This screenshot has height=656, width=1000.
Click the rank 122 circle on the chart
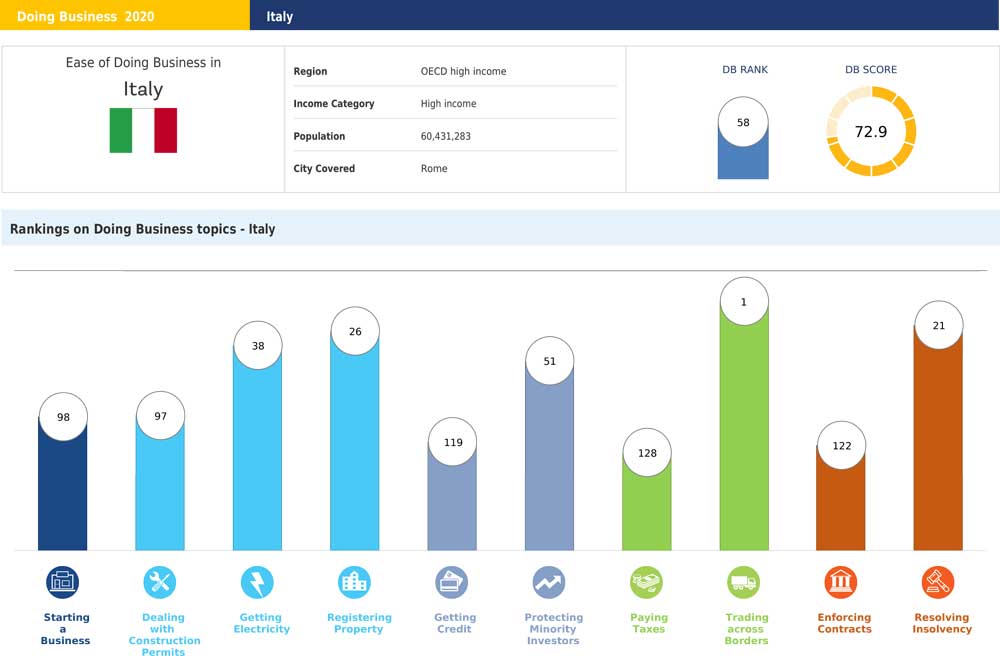click(842, 446)
